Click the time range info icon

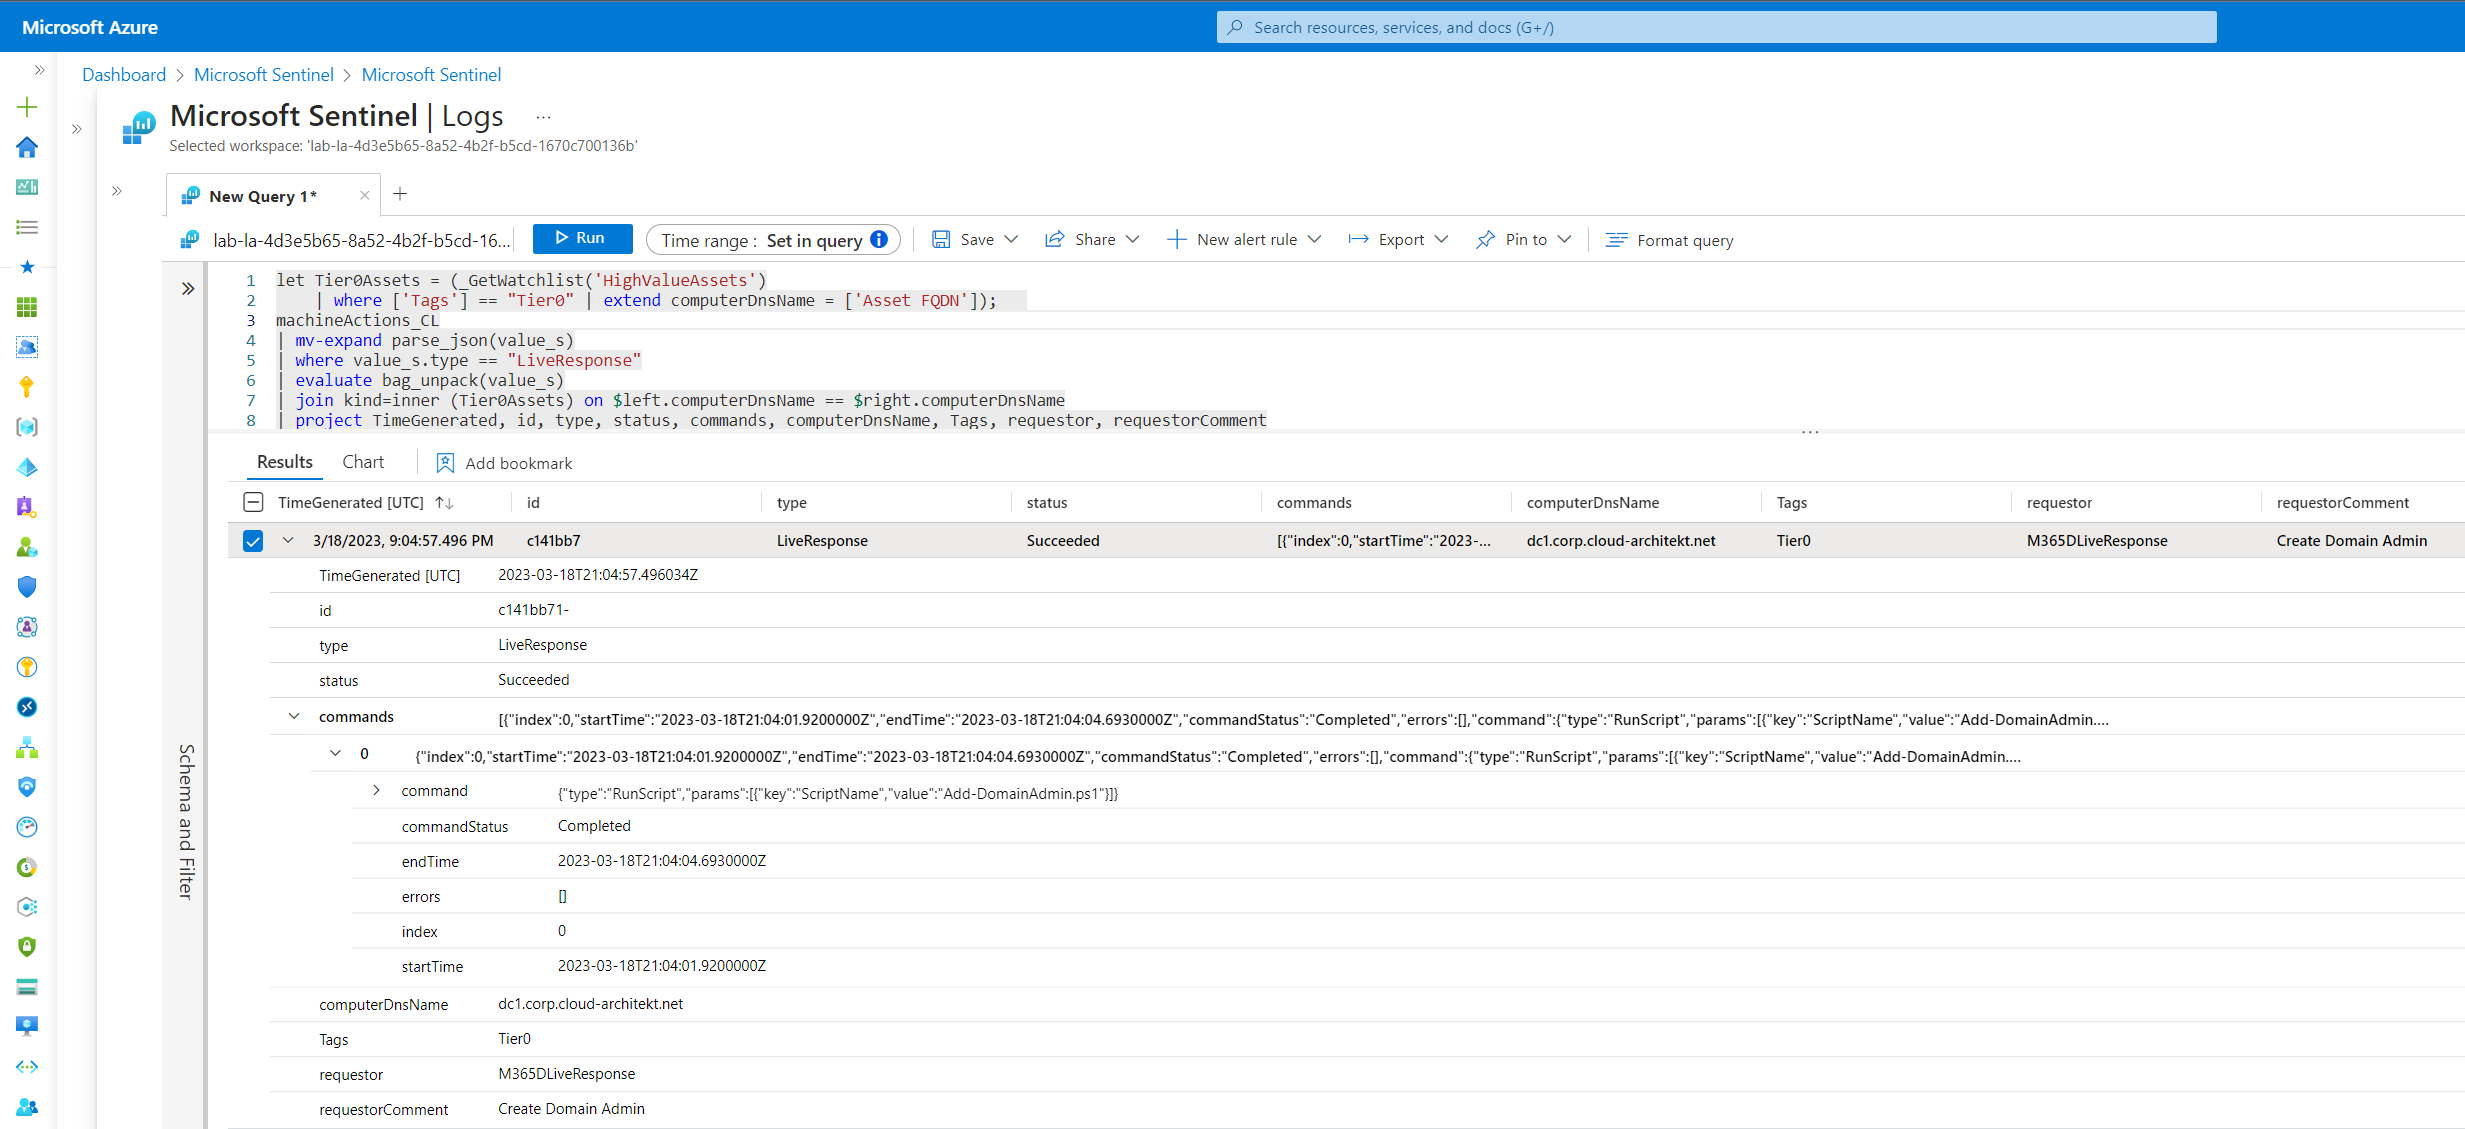(x=879, y=239)
